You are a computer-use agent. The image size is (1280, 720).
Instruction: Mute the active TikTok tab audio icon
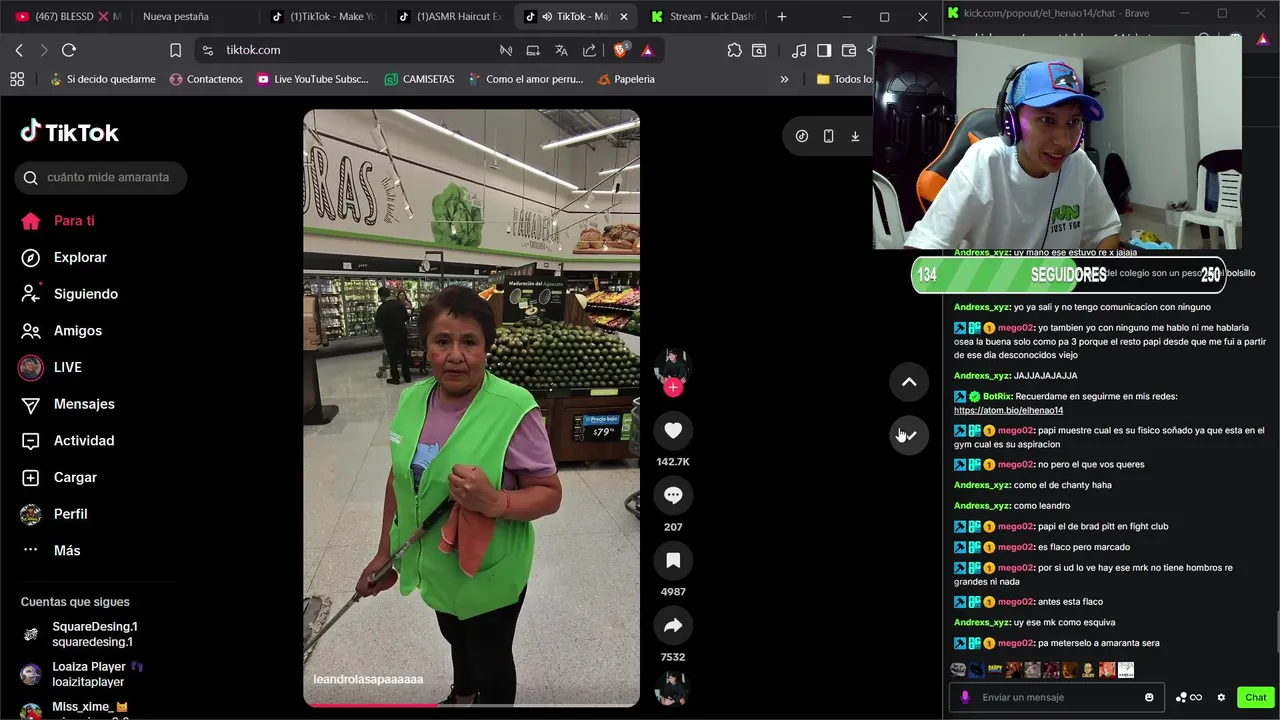click(547, 17)
